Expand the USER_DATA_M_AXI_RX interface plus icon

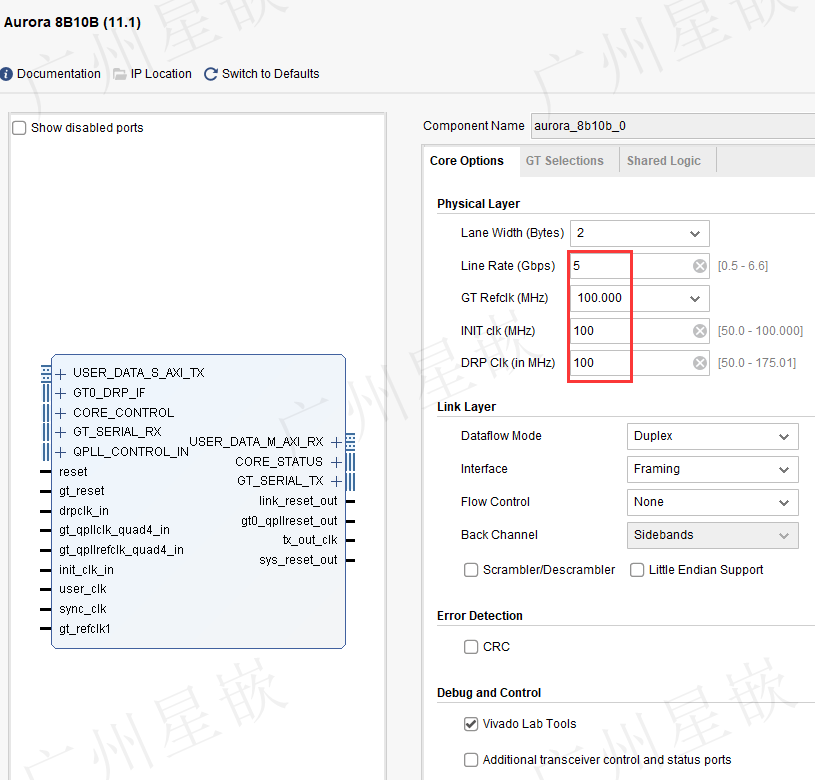pyautogui.click(x=336, y=442)
